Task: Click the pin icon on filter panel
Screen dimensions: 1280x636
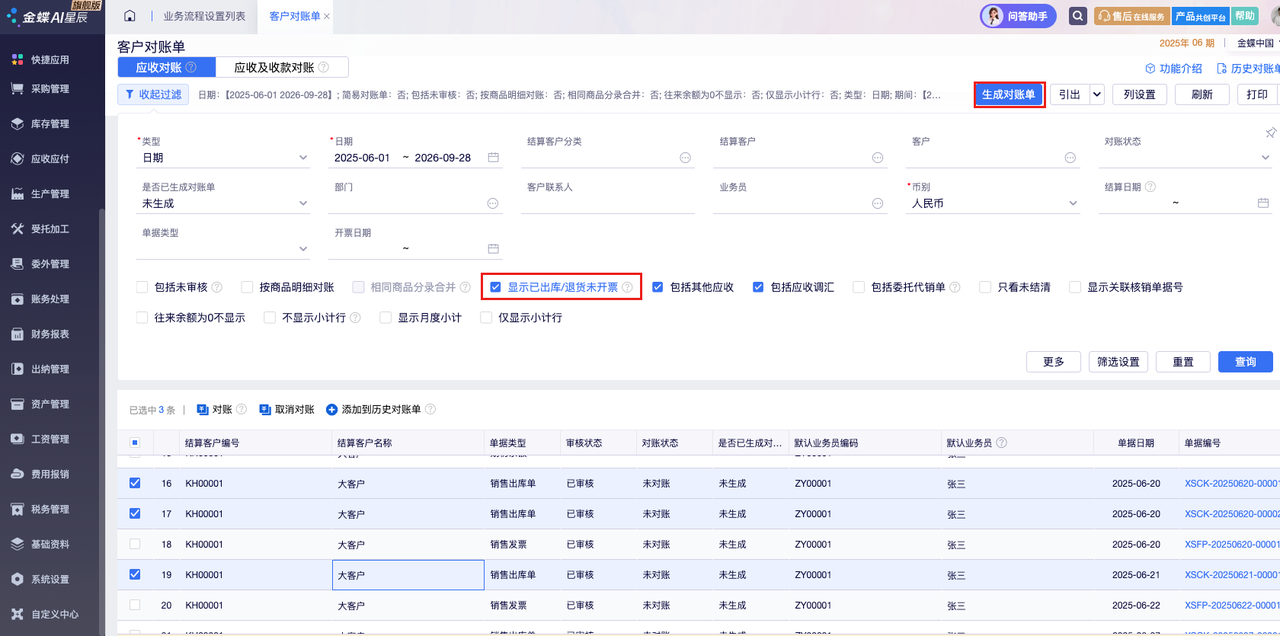Action: [1270, 133]
